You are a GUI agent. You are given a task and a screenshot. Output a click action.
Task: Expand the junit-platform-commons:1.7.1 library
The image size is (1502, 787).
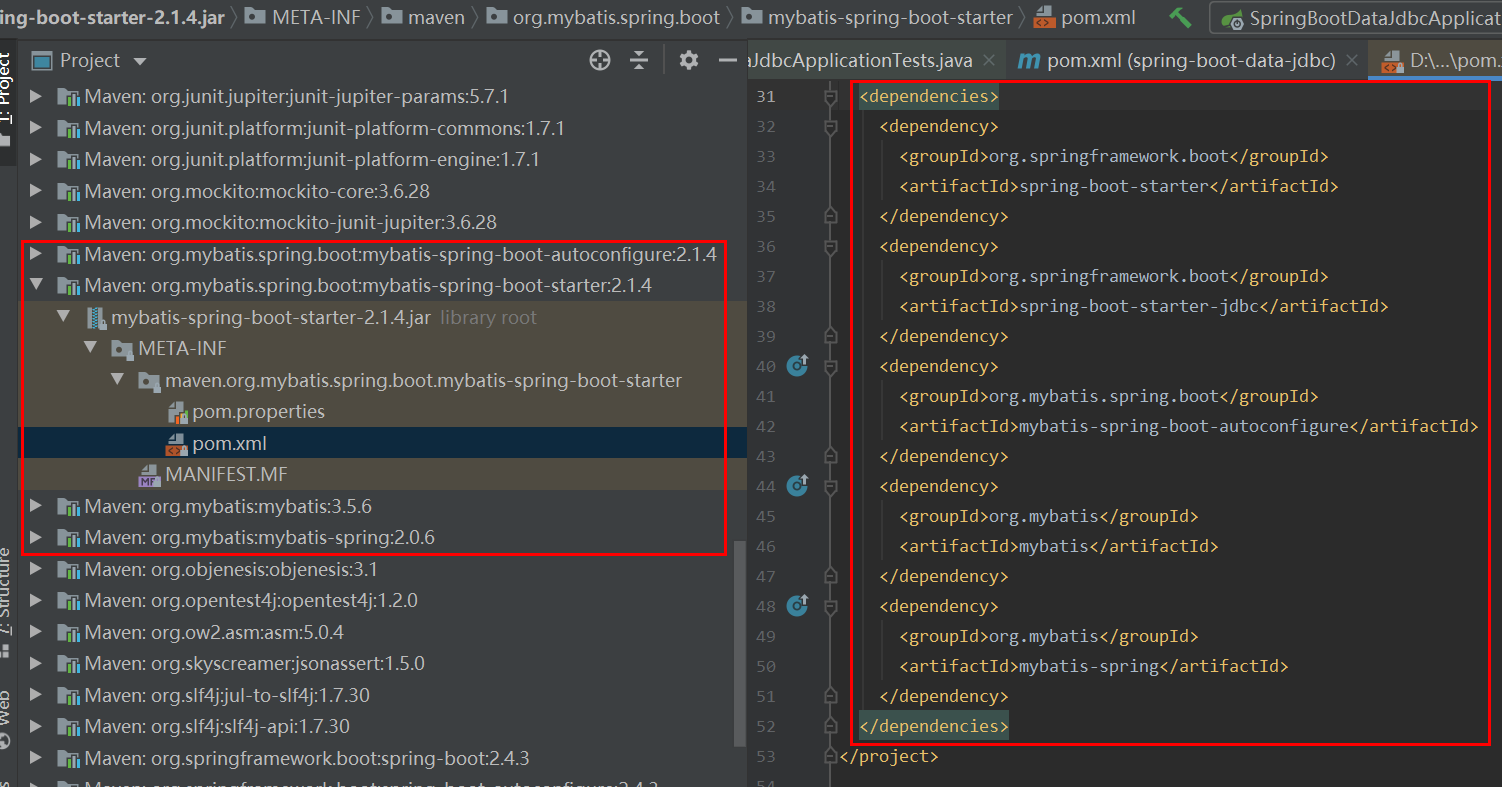click(36, 128)
